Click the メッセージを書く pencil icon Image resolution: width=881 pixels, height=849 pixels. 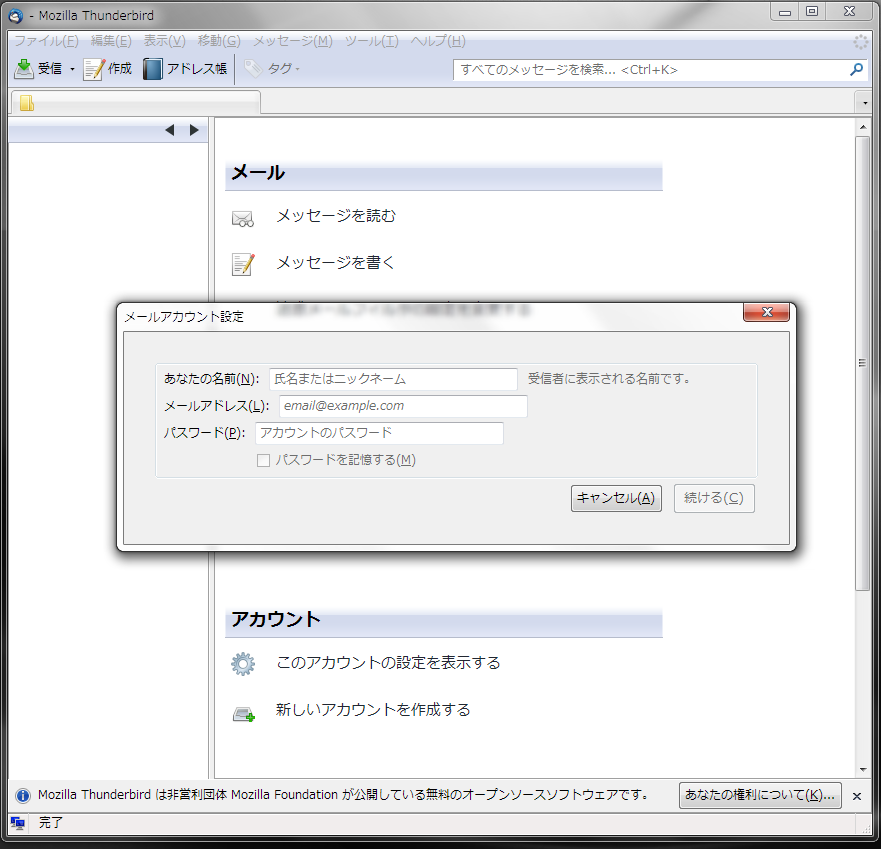(243, 264)
